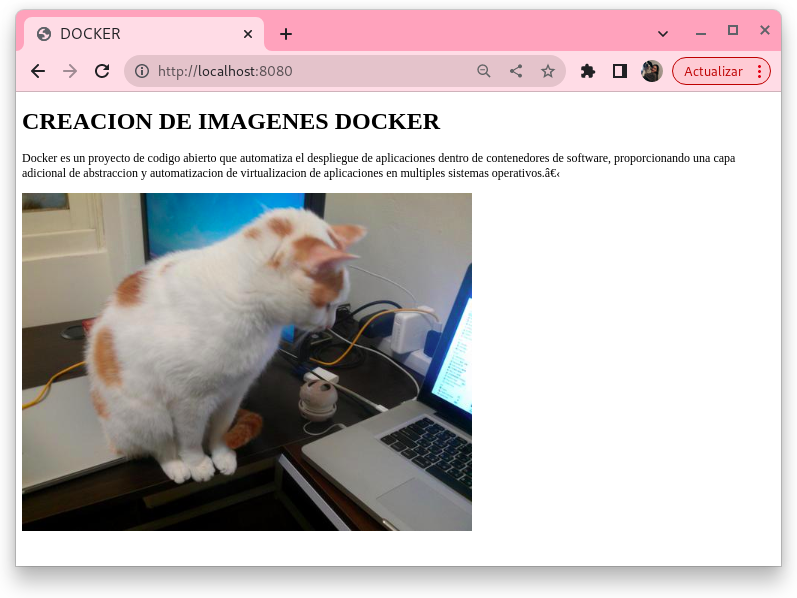Expand the tab search chevron

click(663, 34)
